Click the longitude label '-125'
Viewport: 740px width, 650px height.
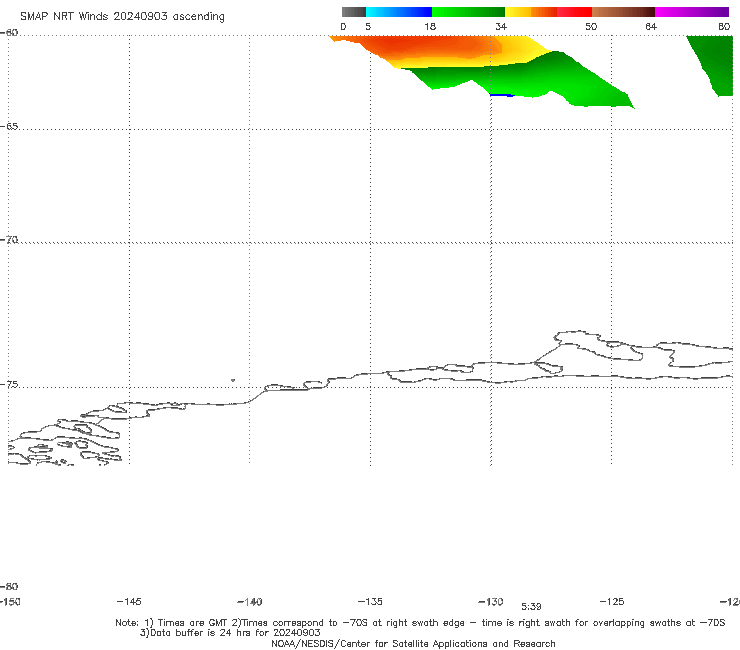612,601
